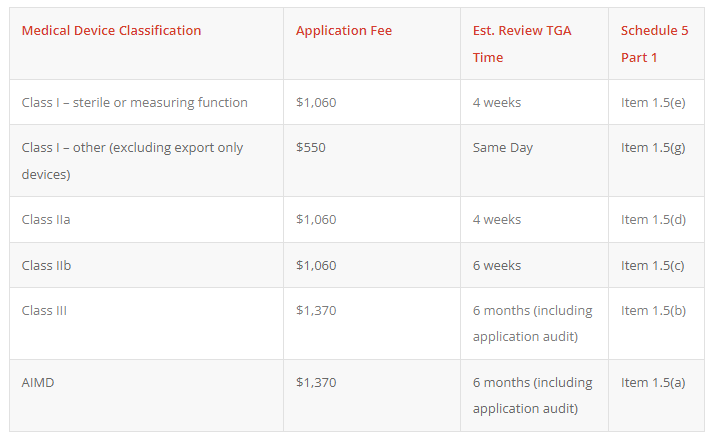The width and height of the screenshot is (714, 442).
Task: Click the Schedule 5 Part 1 header
Action: point(654,44)
